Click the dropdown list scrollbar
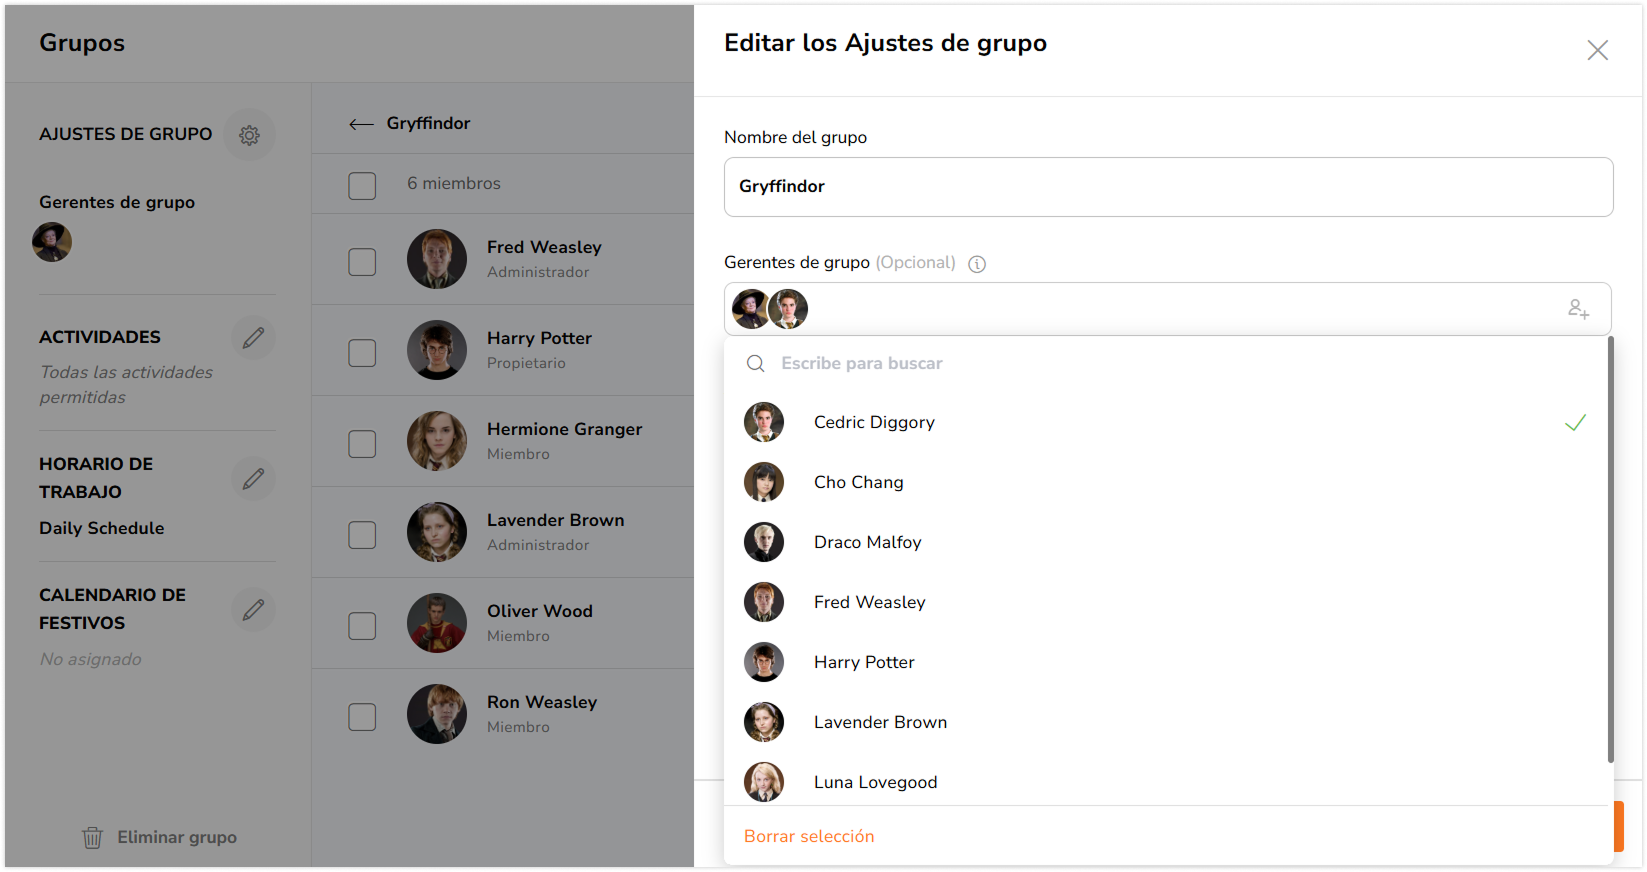The width and height of the screenshot is (1647, 872). (1610, 550)
